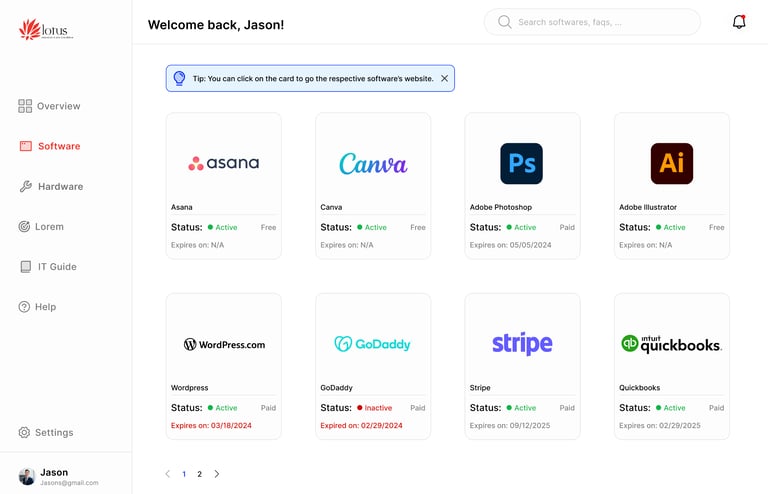Click the Quickbooks card title
The width and height of the screenshot is (768, 494).
[640, 387]
